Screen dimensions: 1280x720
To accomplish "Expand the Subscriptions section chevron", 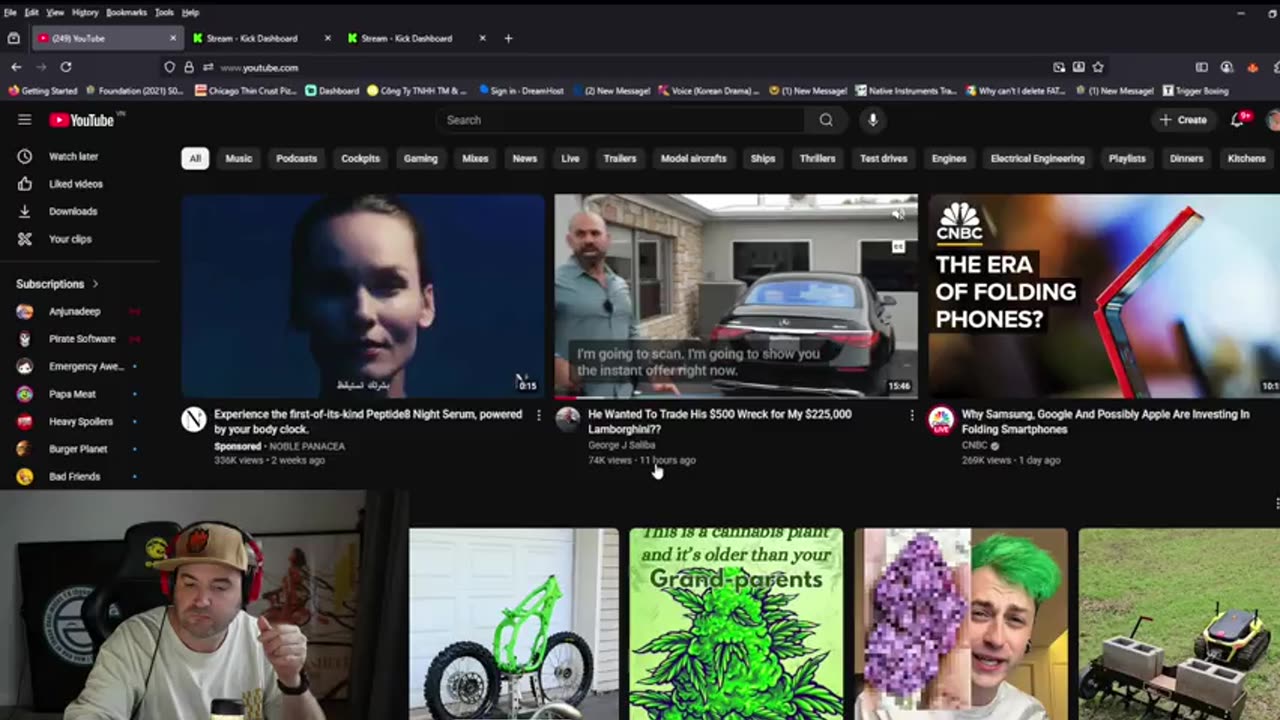I will pyautogui.click(x=96, y=284).
